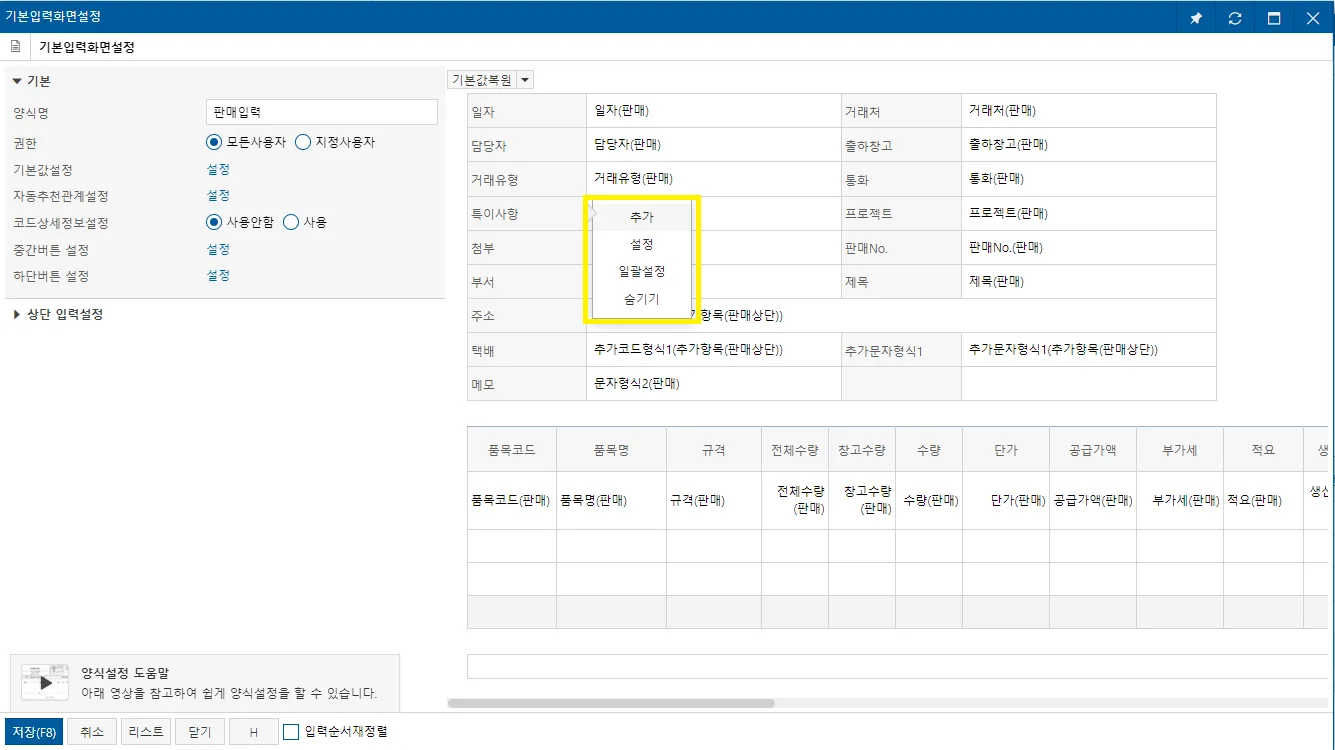
Task: Collapse the 기본 section
Action: pyautogui.click(x=17, y=81)
